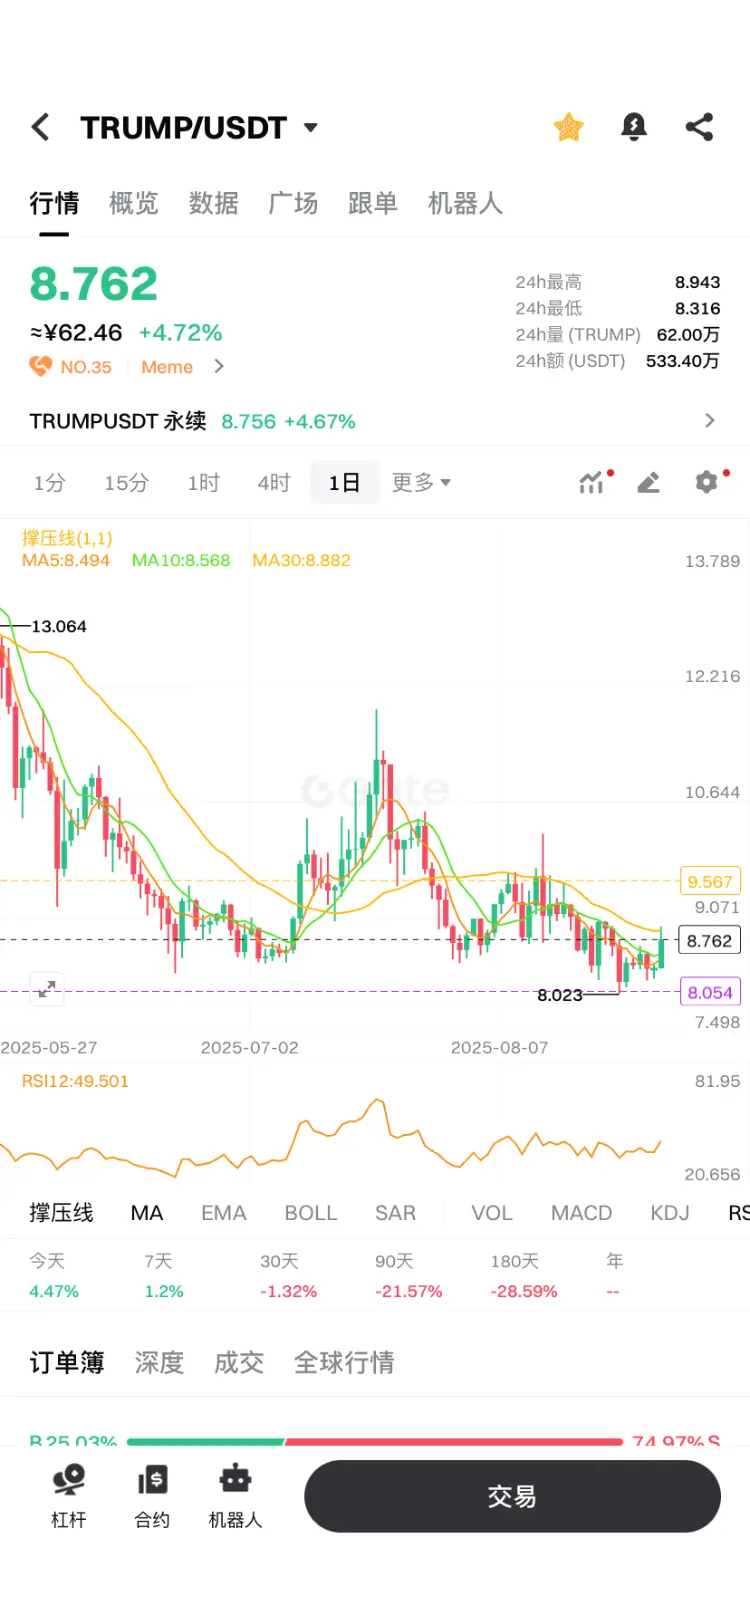750x1624 pixels.
Task: Expand the TRUMP/USDT pair dropdown
Action: pyautogui.click(x=311, y=127)
